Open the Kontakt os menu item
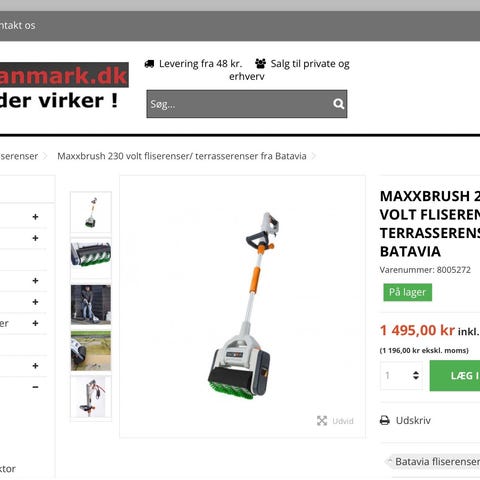 17,26
